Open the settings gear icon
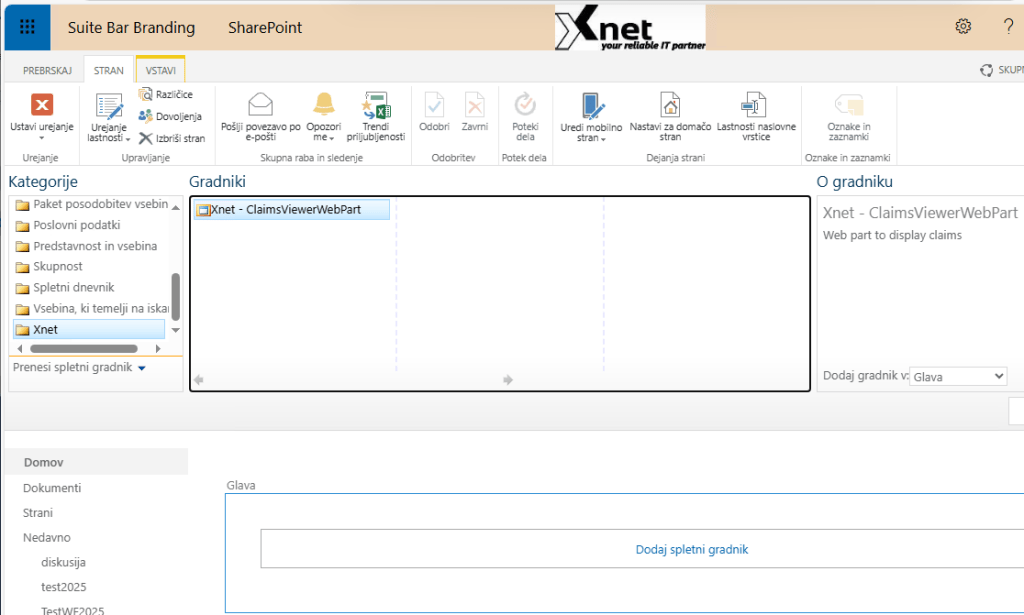 963,26
